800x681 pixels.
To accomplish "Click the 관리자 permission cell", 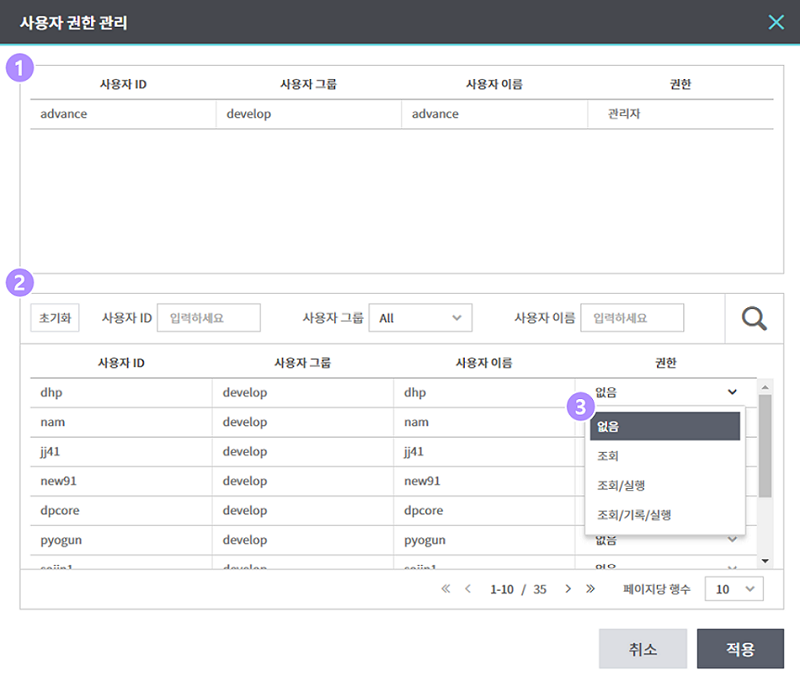I will (x=681, y=114).
